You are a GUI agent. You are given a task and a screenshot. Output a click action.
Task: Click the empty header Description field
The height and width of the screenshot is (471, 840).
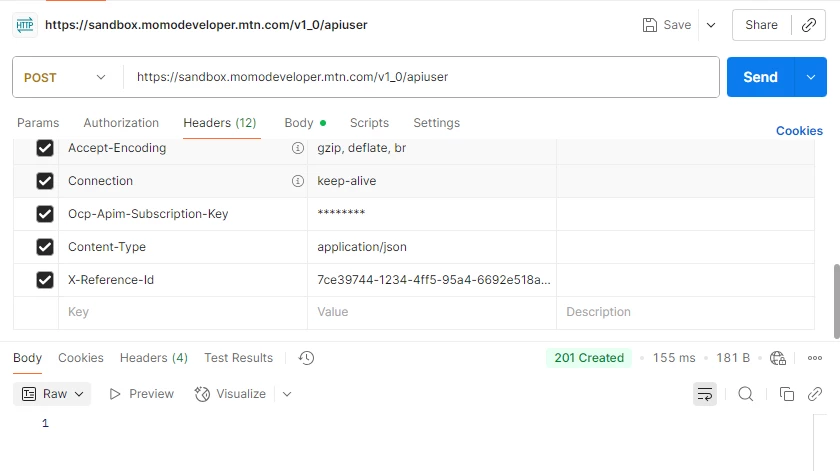pyautogui.click(x=685, y=312)
